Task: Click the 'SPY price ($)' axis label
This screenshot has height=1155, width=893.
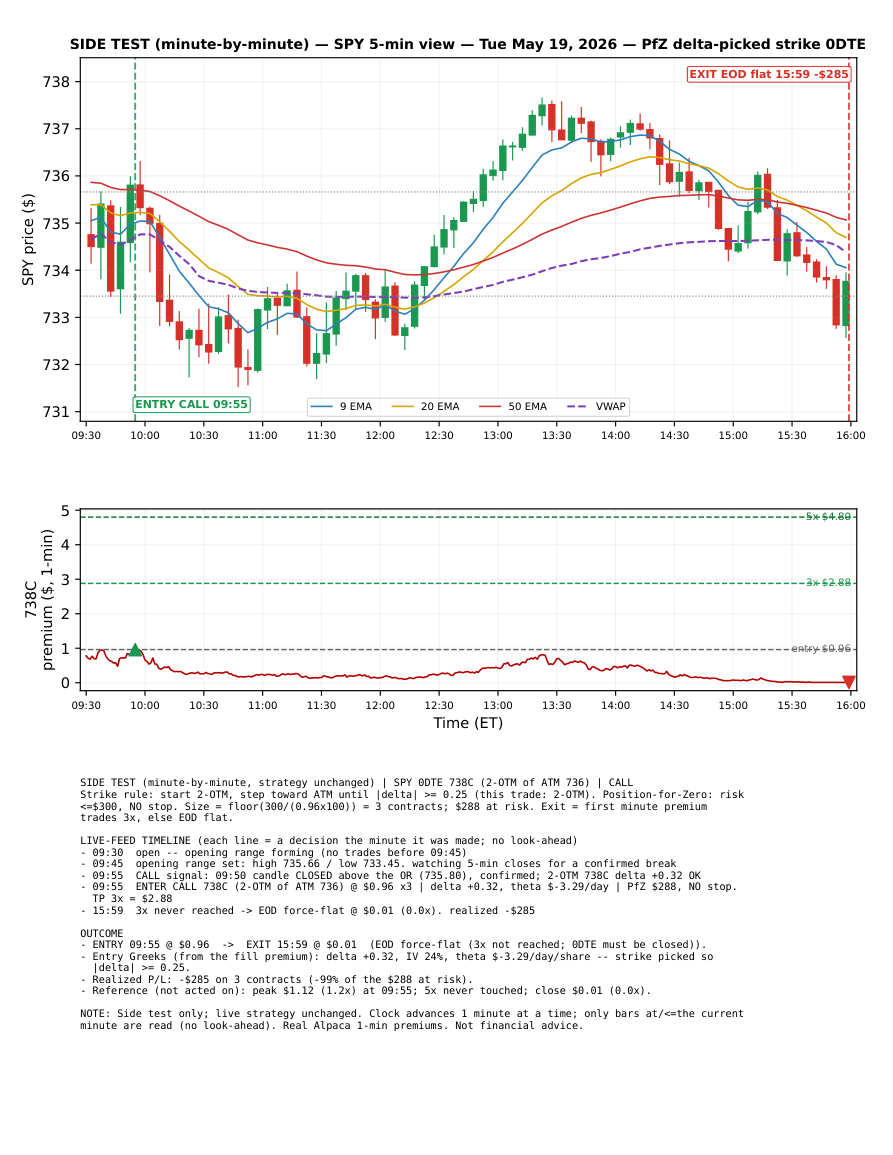Action: [28, 239]
